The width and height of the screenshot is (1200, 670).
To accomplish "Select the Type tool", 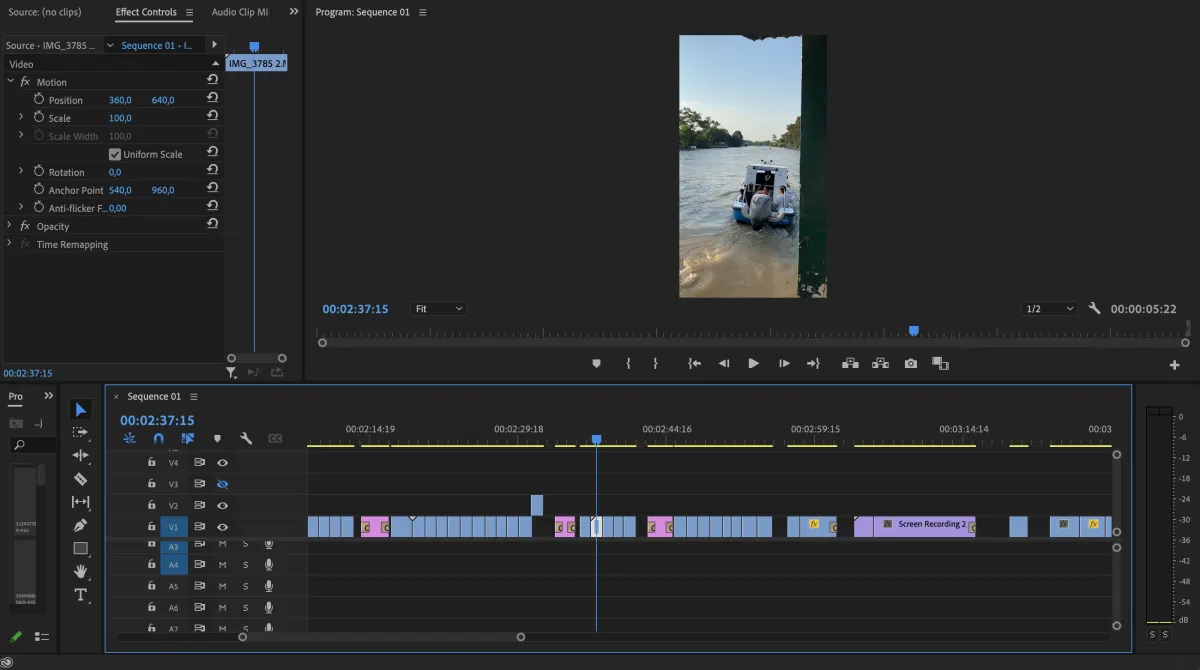I will [81, 595].
